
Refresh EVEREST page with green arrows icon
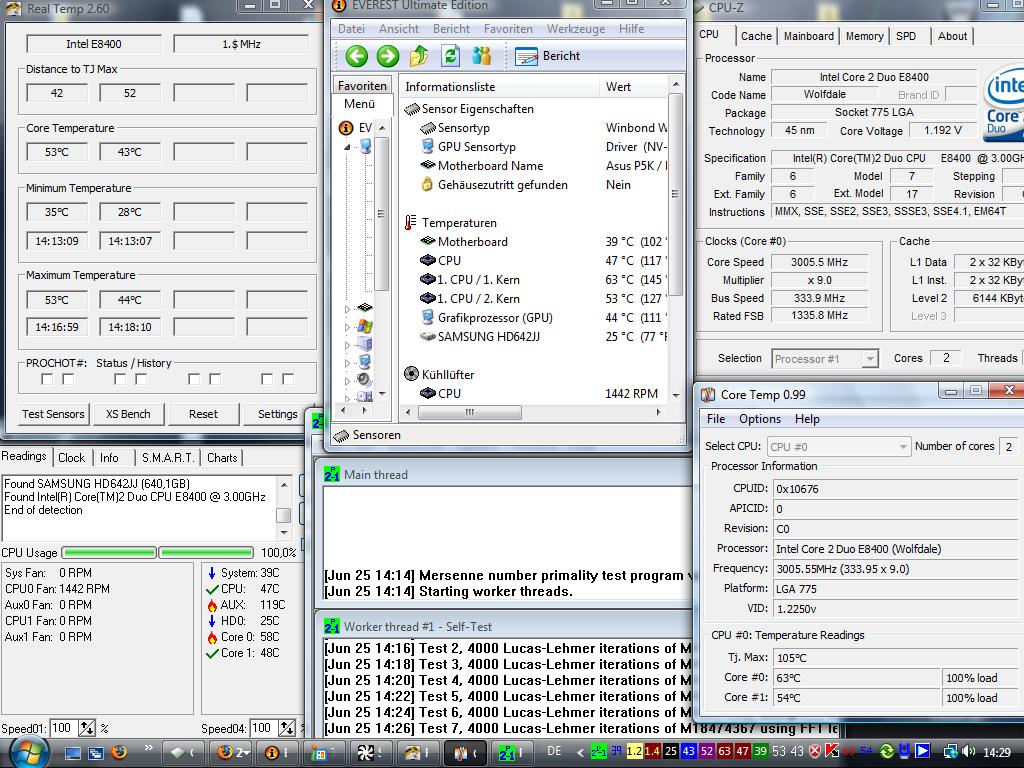click(x=451, y=56)
